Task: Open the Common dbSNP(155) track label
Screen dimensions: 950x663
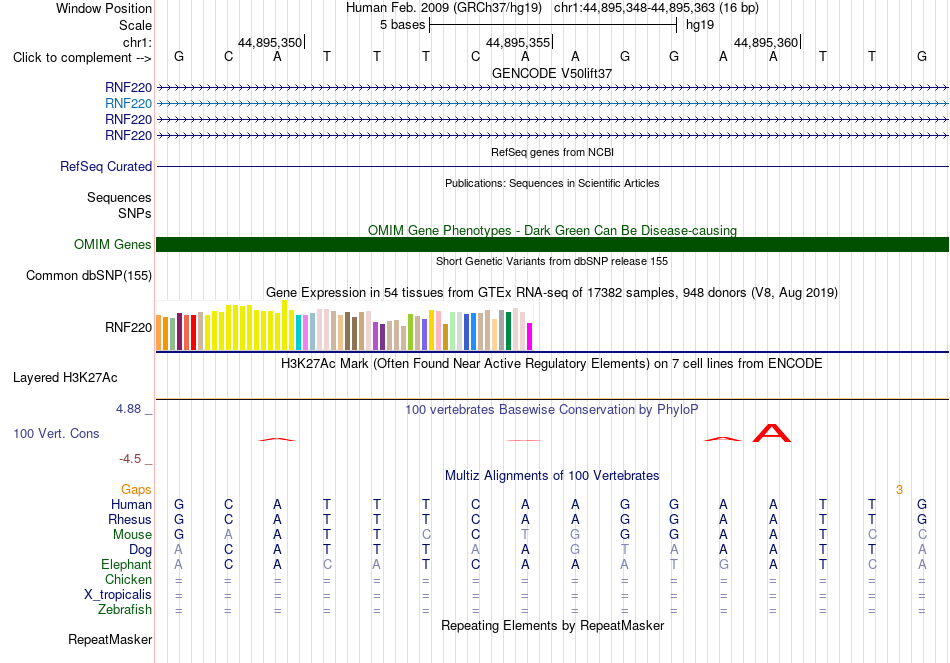Action: tap(89, 275)
